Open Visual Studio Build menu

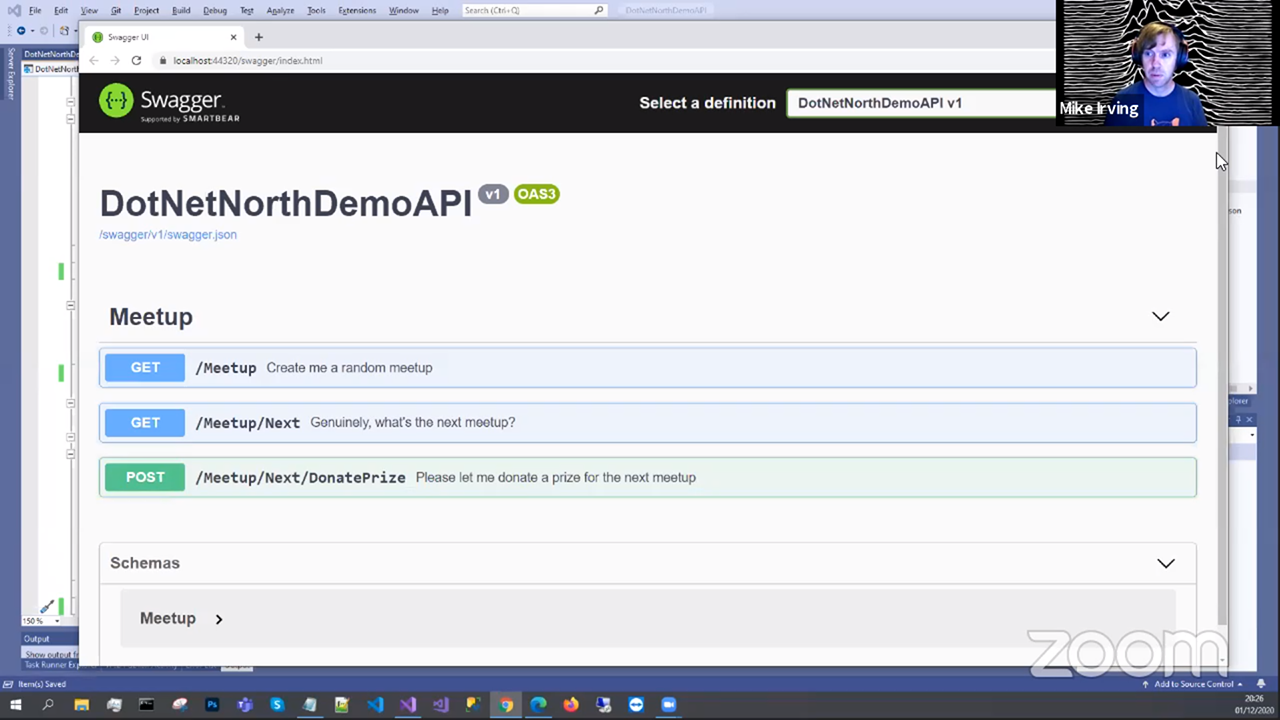tap(181, 10)
